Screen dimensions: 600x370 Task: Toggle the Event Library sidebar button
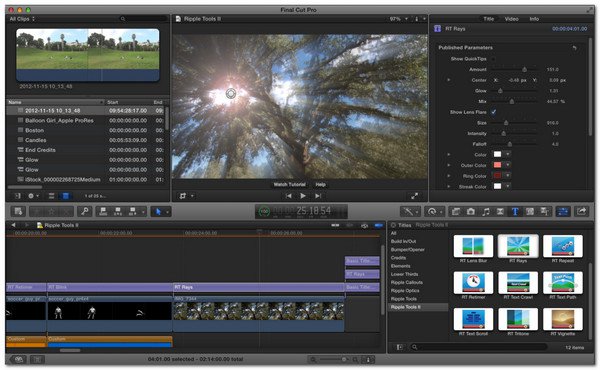point(18,196)
